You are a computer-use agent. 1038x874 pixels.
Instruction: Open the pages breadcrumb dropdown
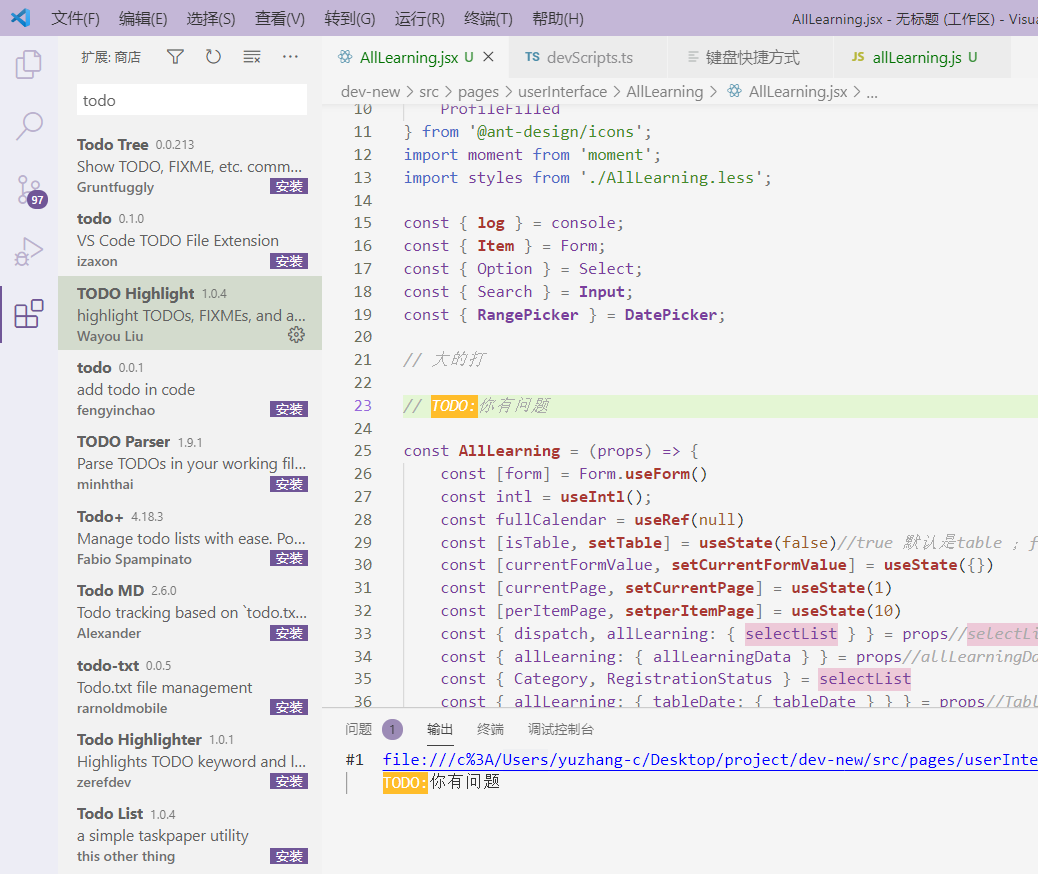[479, 91]
